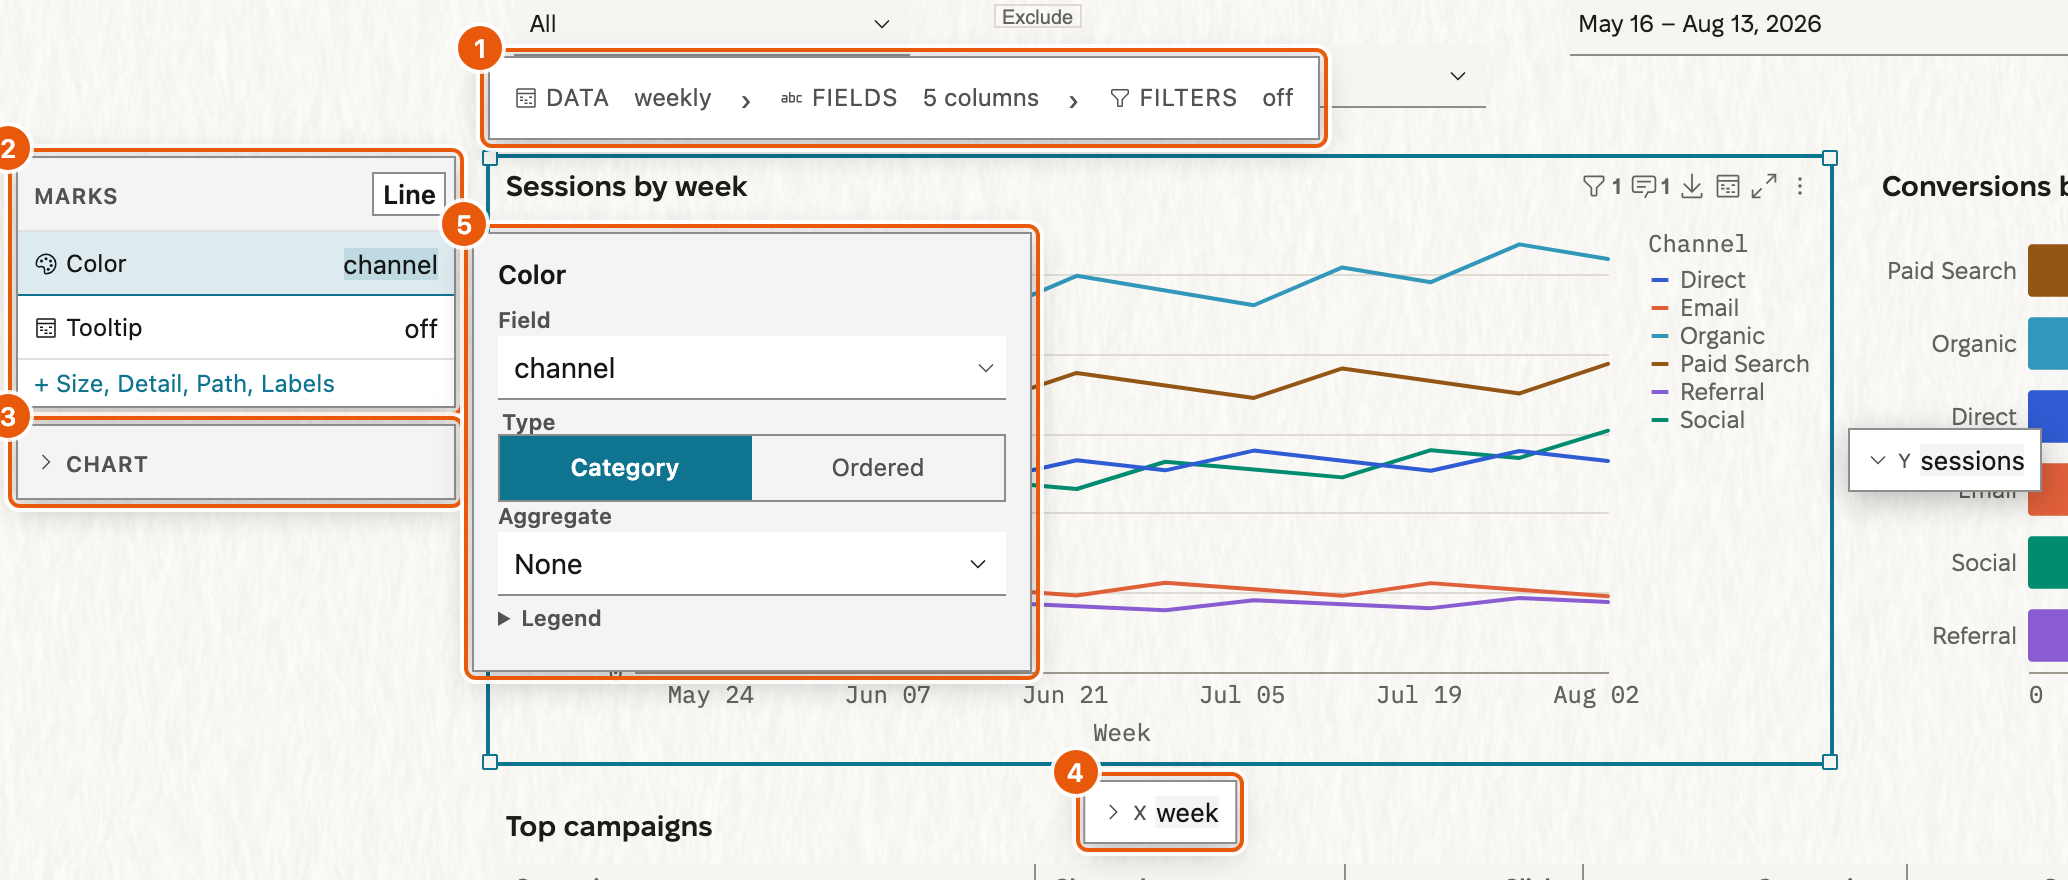Click the Tooltip icon in Marks panel
The image size is (2068, 880).
point(46,328)
